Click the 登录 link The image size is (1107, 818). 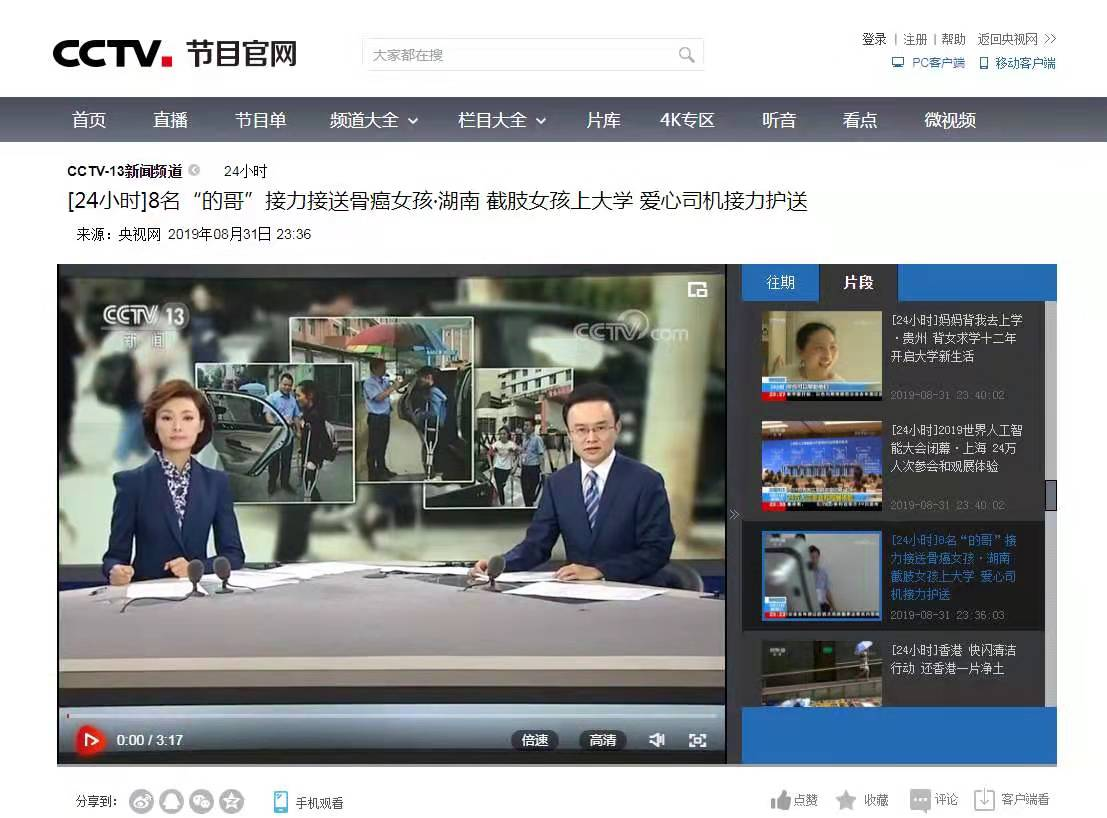click(x=874, y=39)
